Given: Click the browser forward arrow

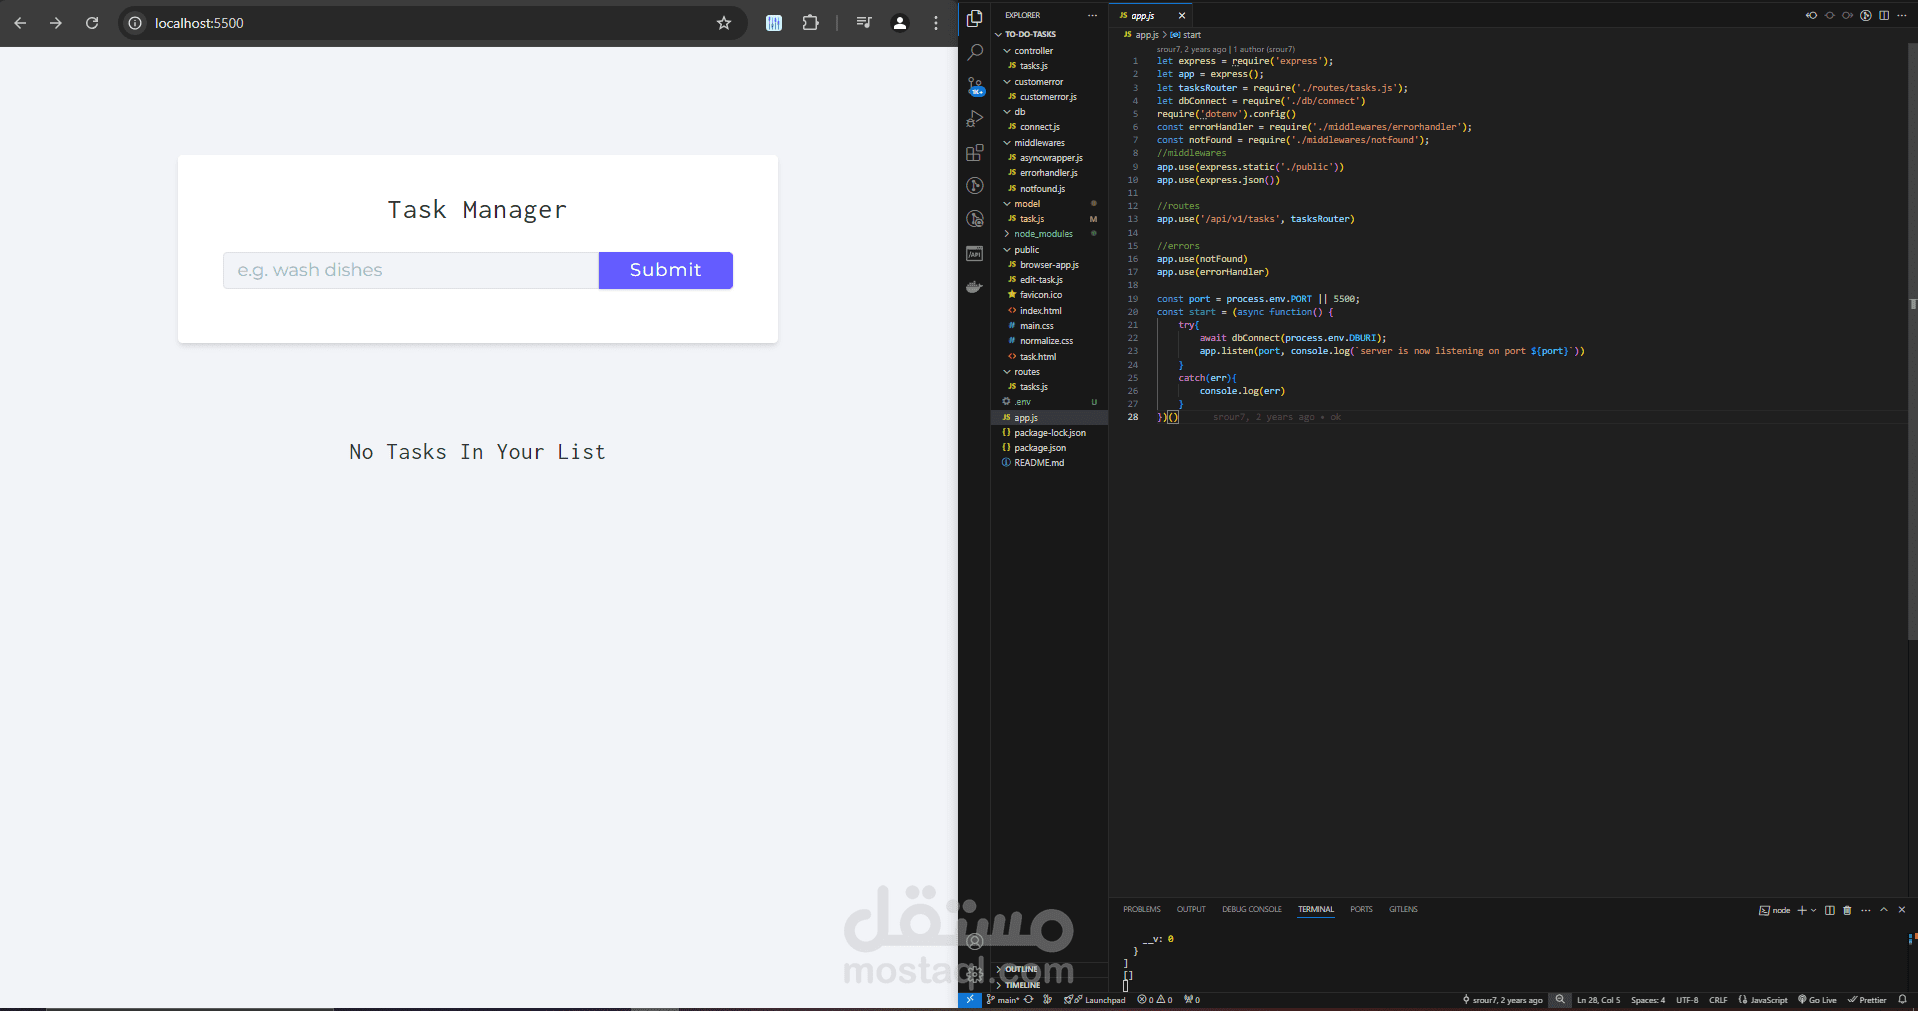Looking at the screenshot, I should coord(56,23).
